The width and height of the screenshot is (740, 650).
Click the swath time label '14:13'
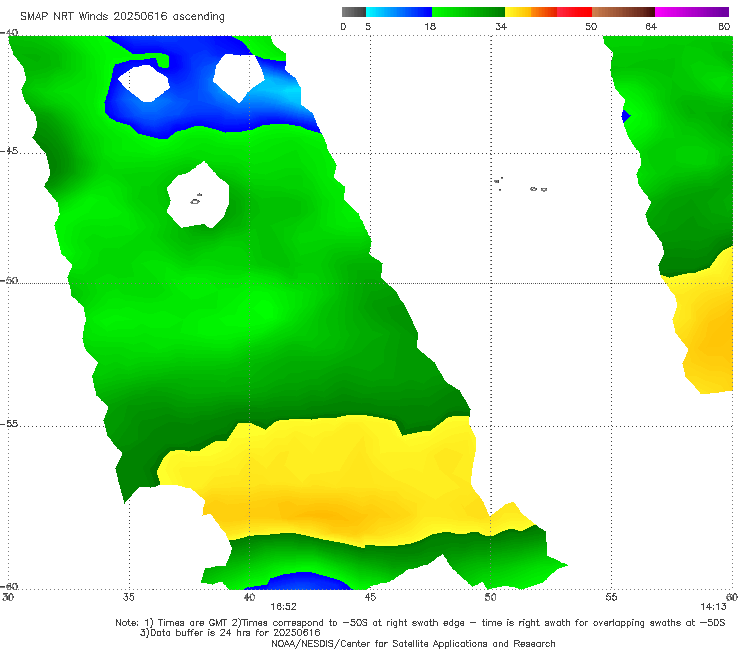pyautogui.click(x=713, y=607)
